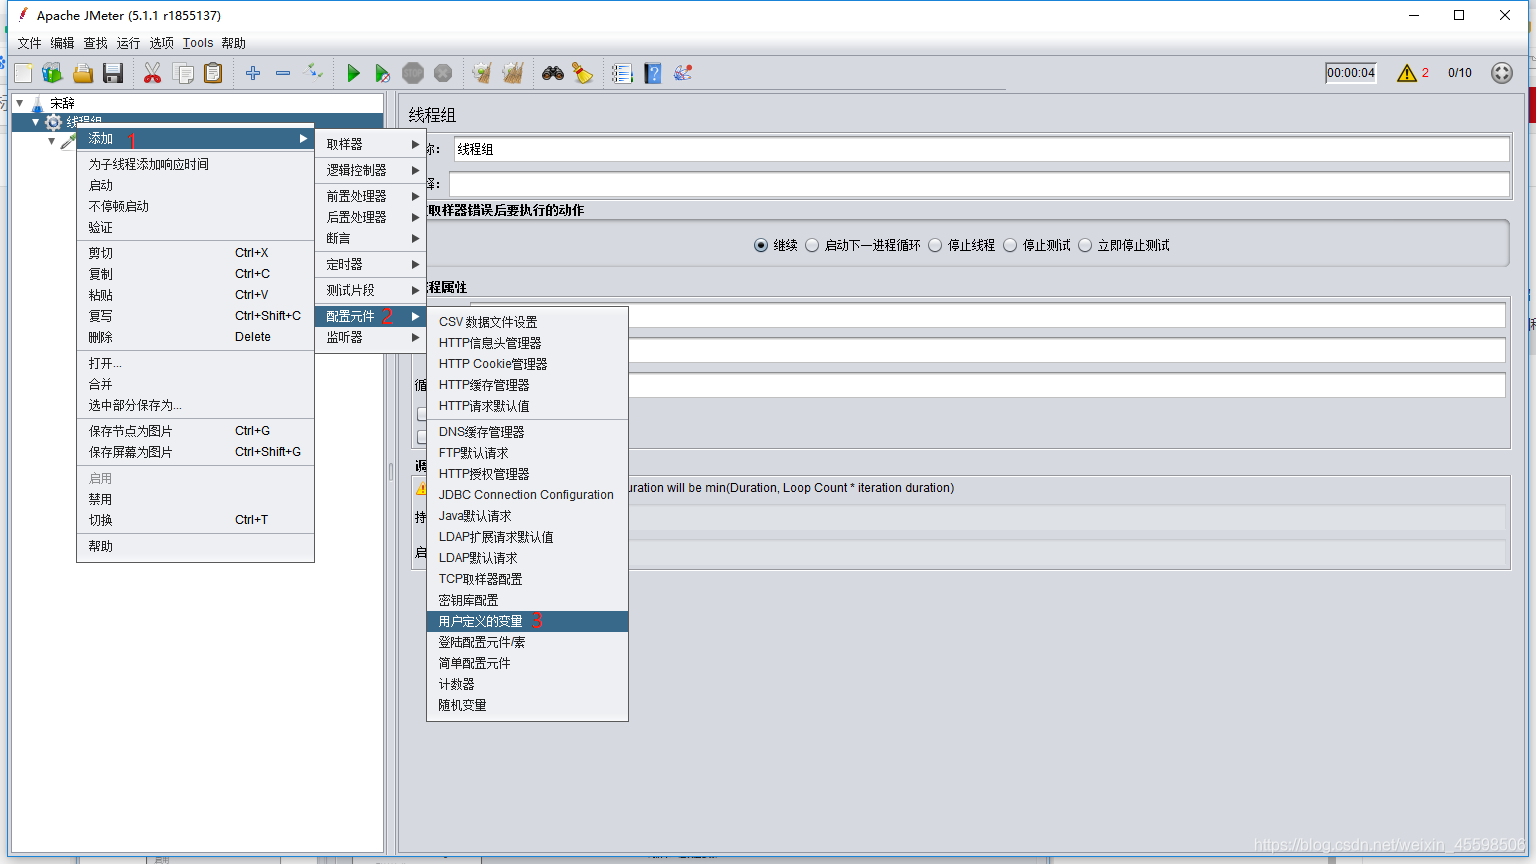Click the thread status circle icon at far right
This screenshot has width=1536, height=864.
pyautogui.click(x=1502, y=73)
